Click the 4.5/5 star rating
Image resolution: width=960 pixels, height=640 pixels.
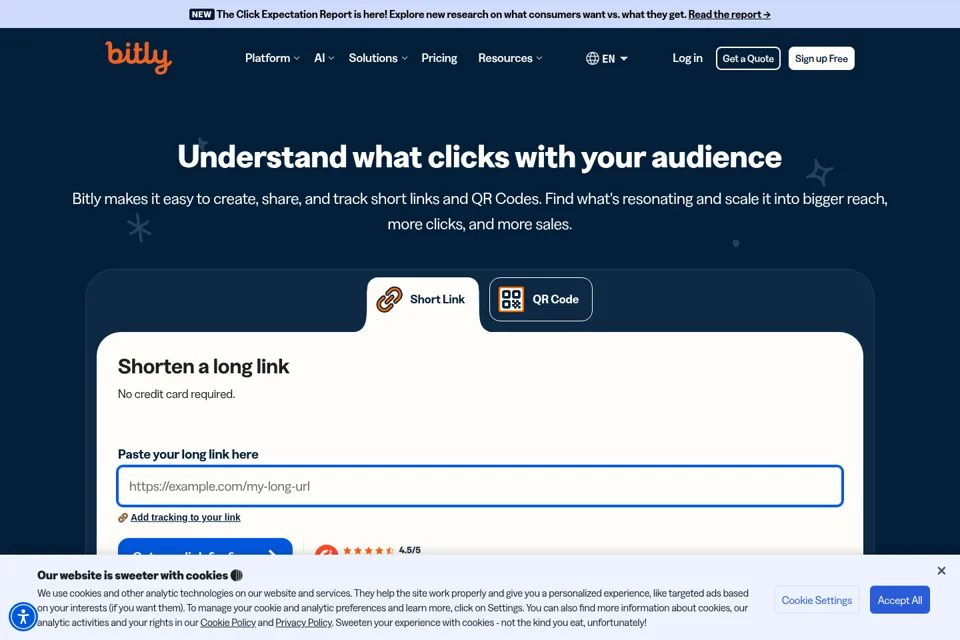381,550
